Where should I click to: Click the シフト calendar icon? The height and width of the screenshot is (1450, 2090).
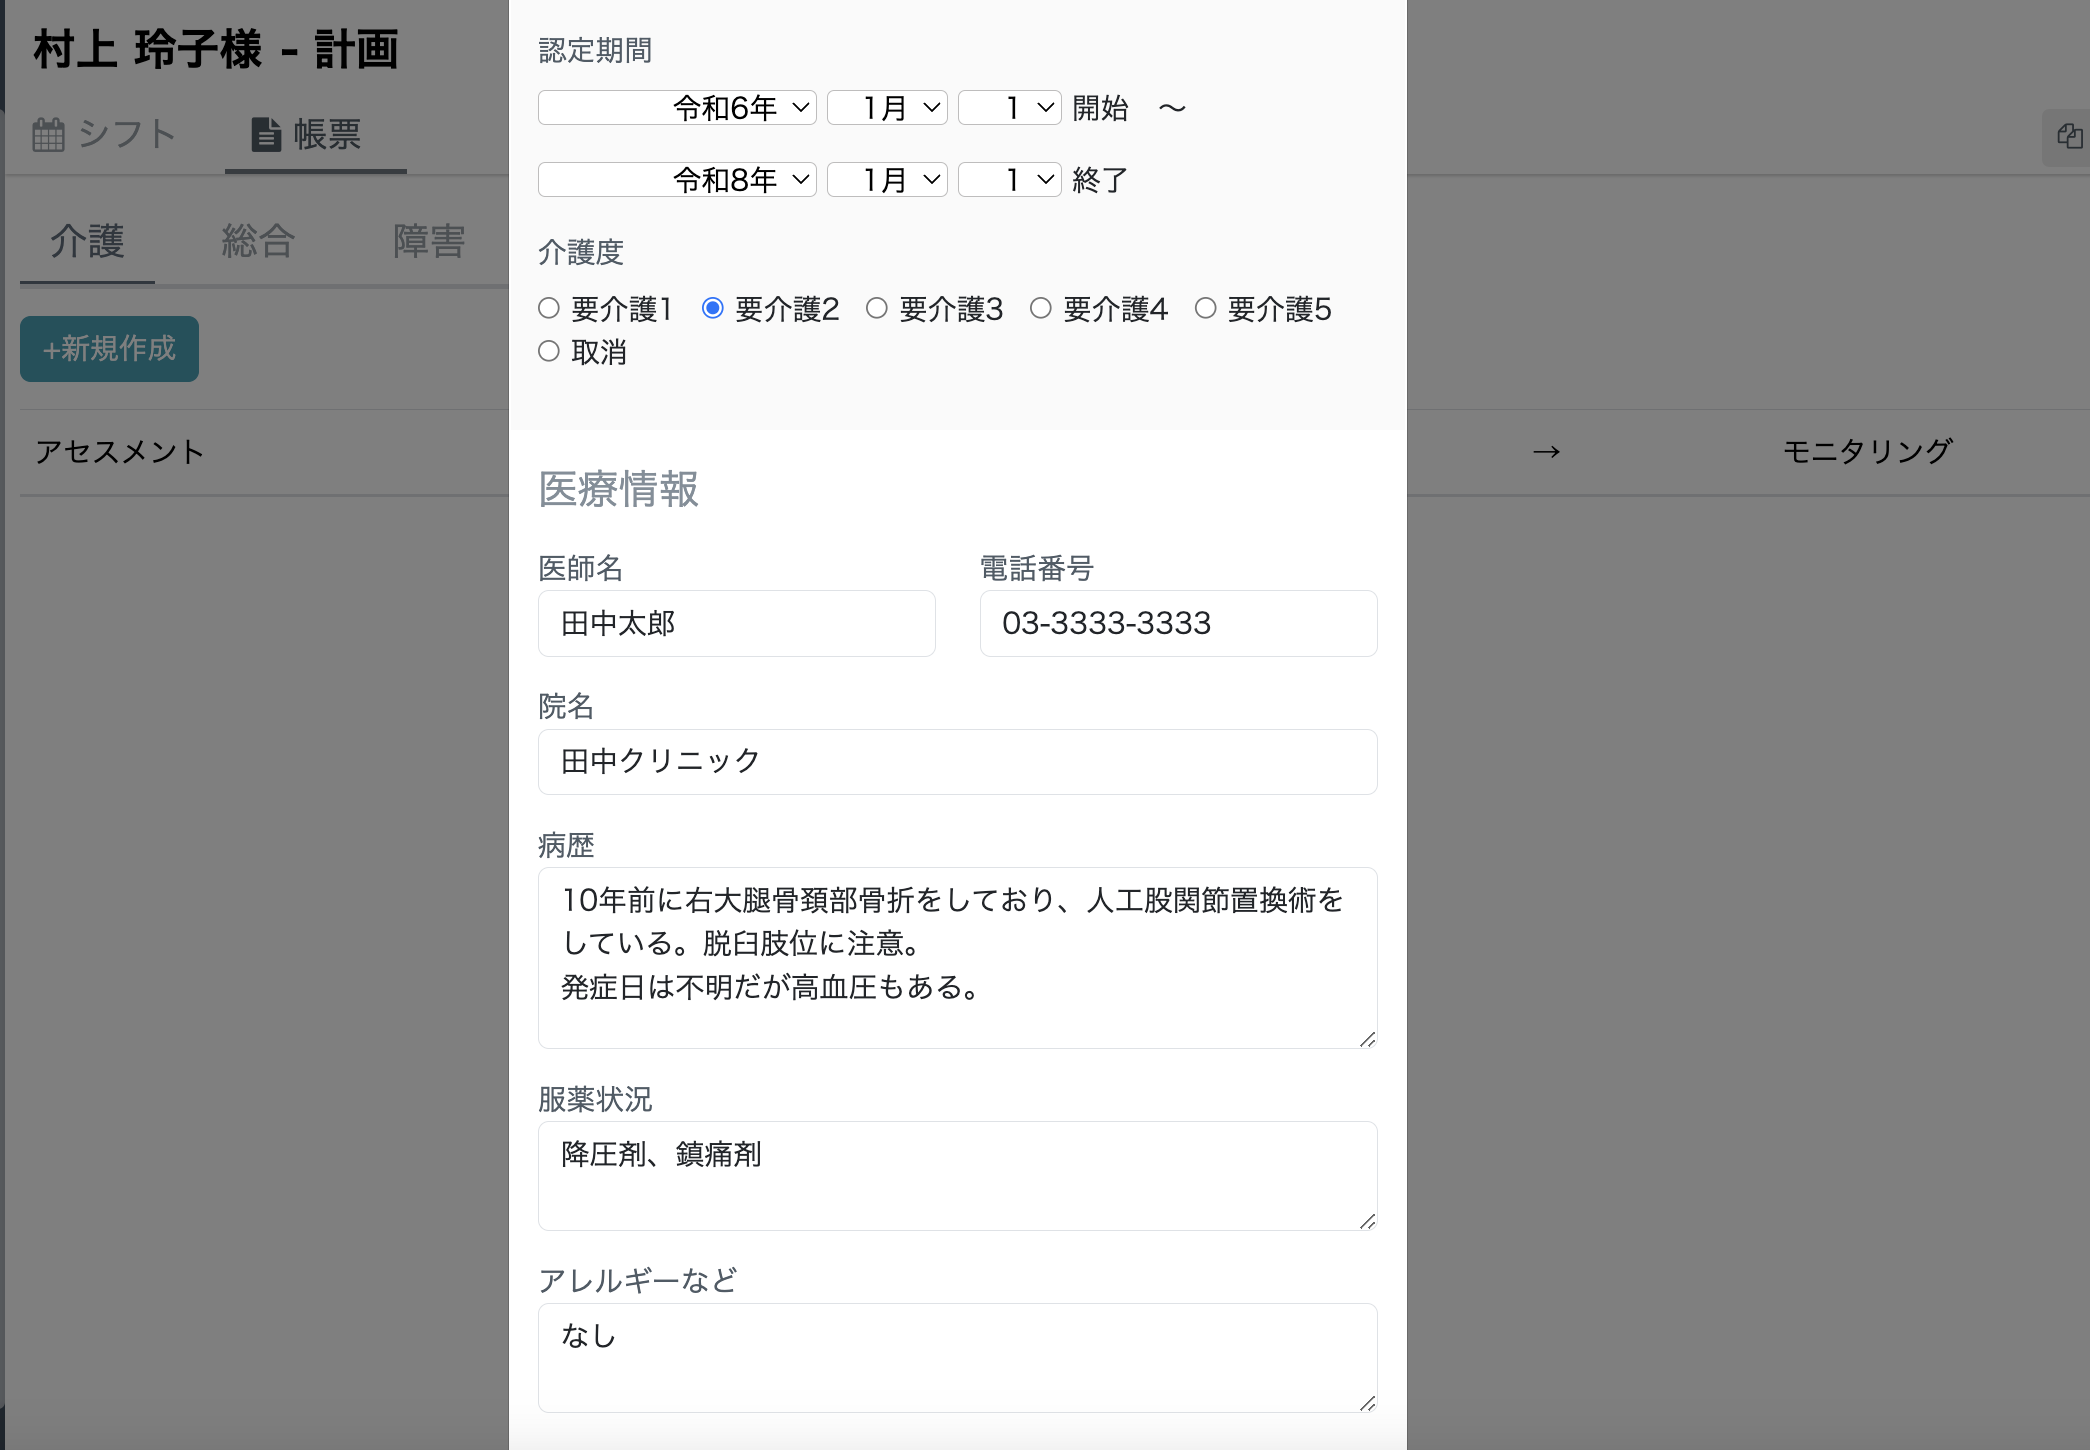pyautogui.click(x=49, y=135)
